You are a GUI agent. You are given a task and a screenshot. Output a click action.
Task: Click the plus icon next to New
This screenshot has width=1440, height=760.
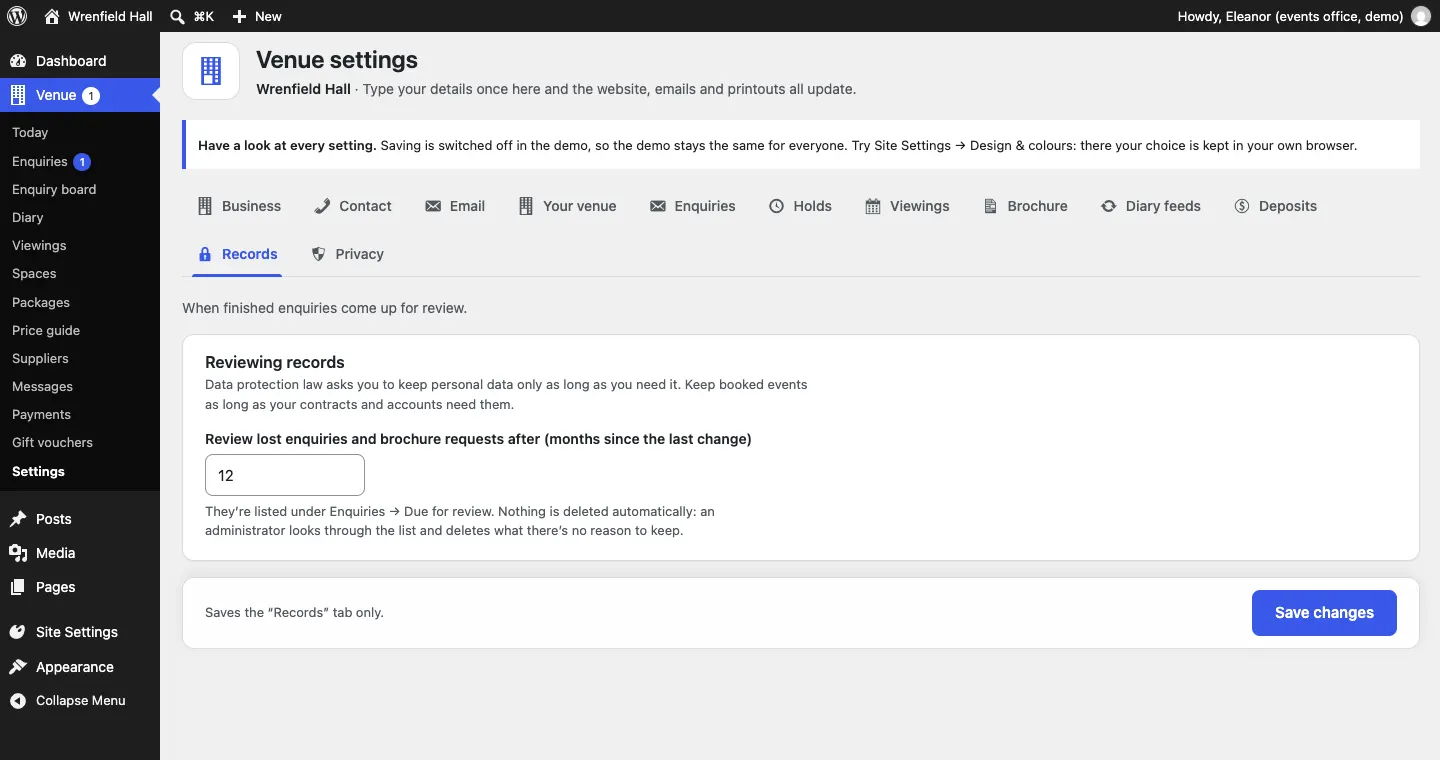point(239,16)
